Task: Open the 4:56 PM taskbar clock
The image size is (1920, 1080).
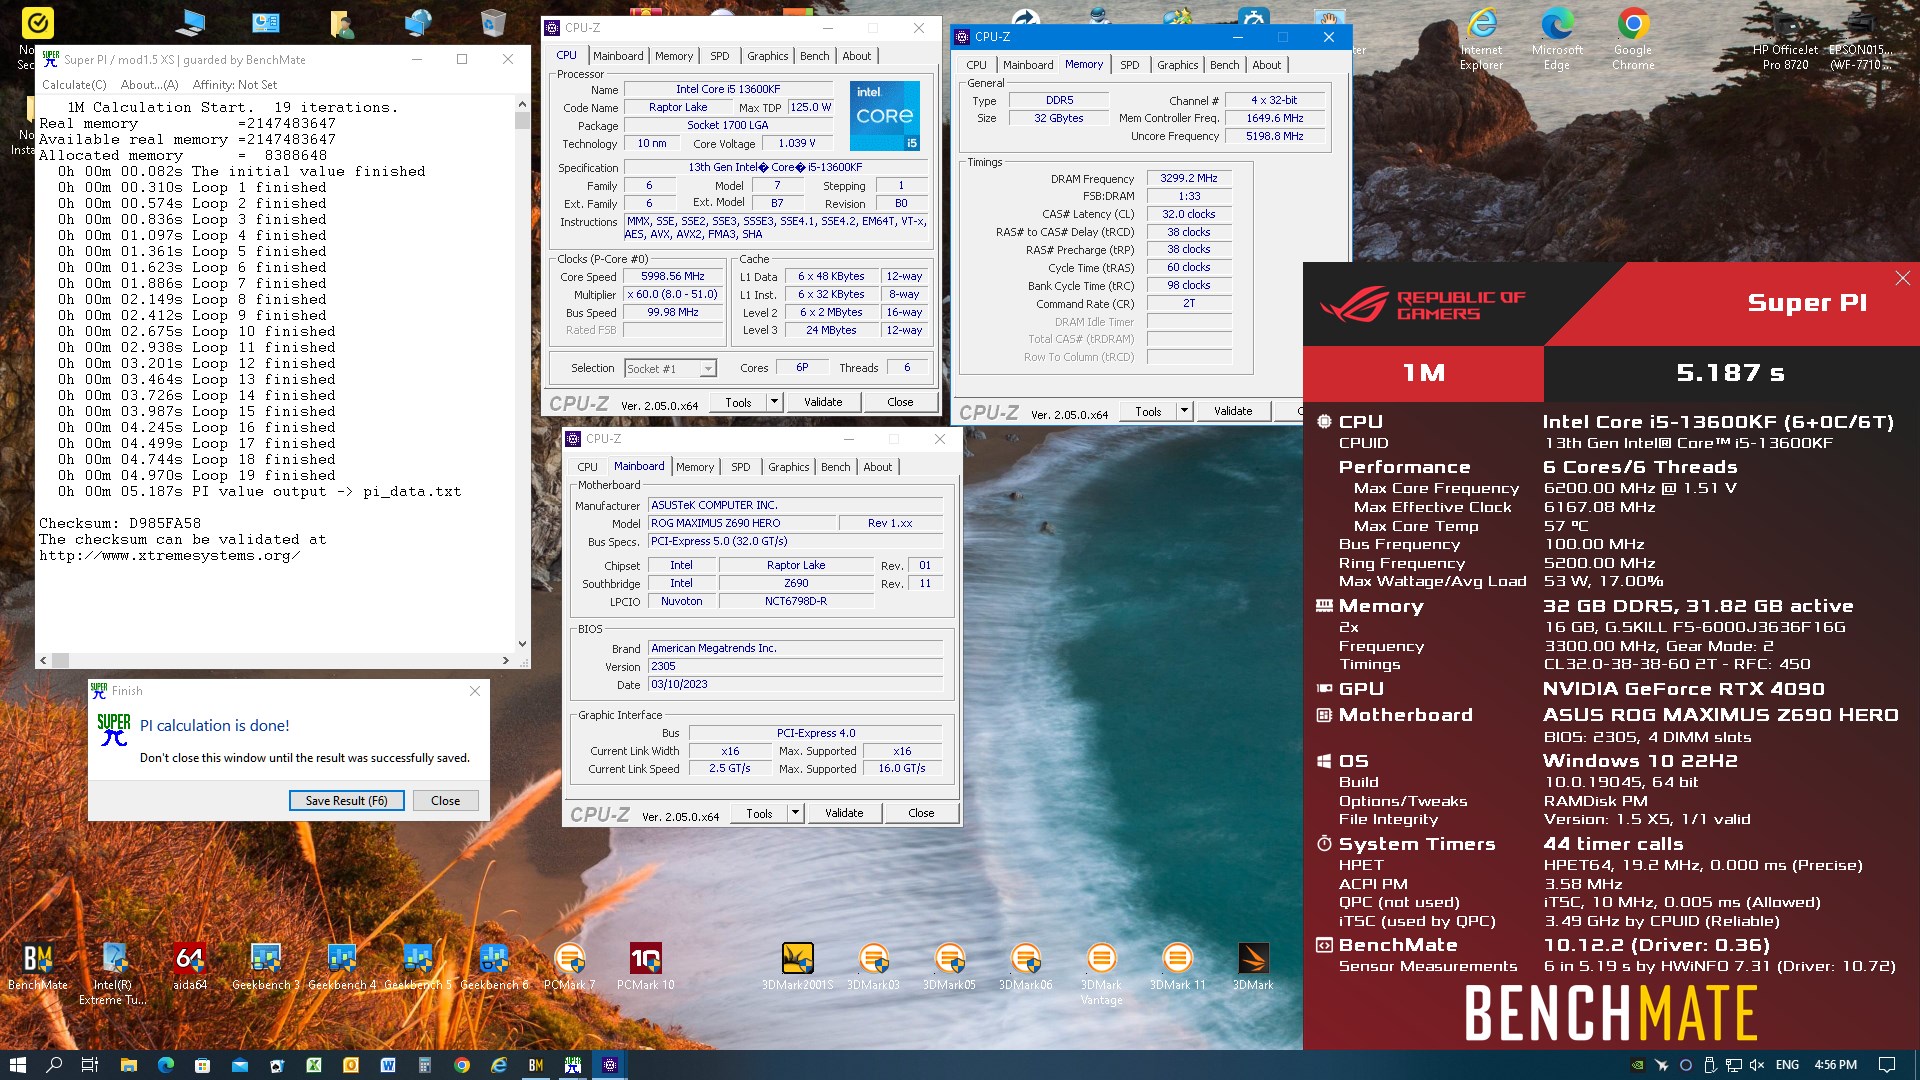Action: click(x=1835, y=1065)
